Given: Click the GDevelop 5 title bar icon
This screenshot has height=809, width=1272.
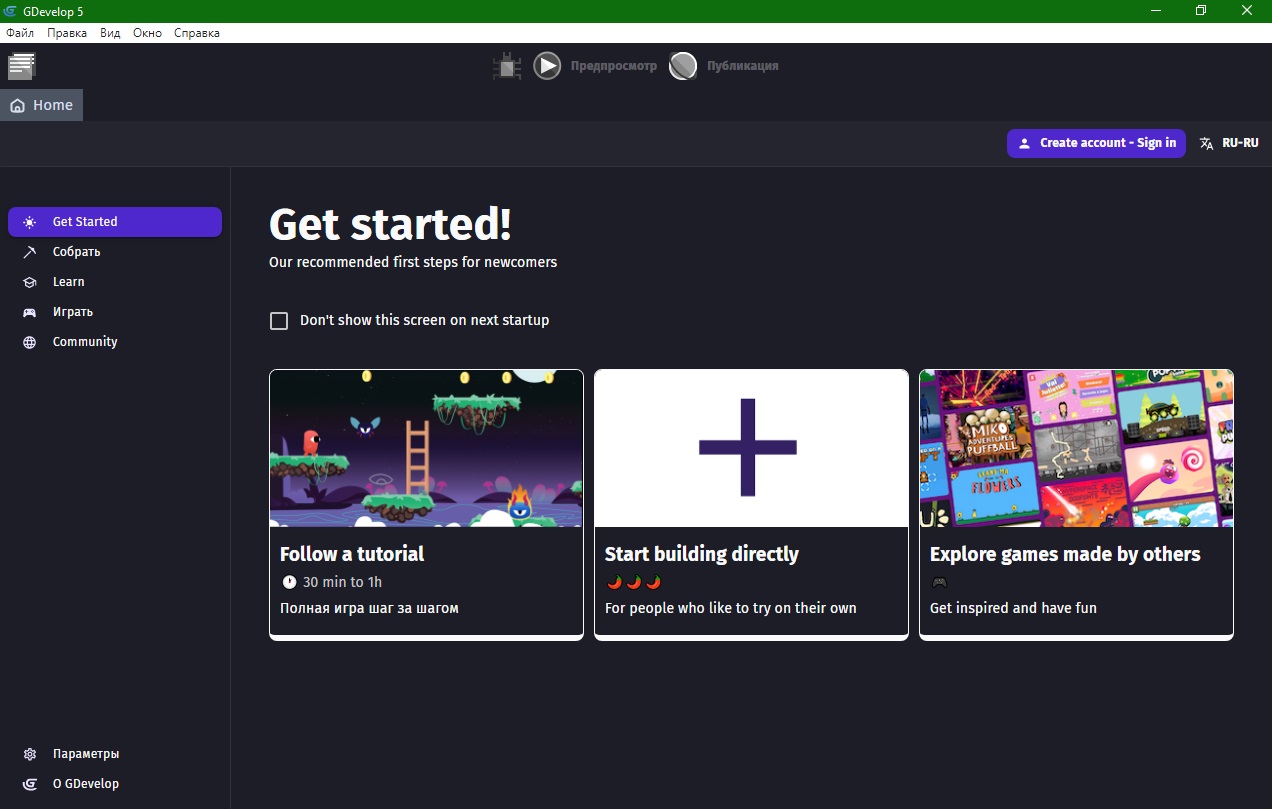Looking at the screenshot, I should pyautogui.click(x=10, y=11).
